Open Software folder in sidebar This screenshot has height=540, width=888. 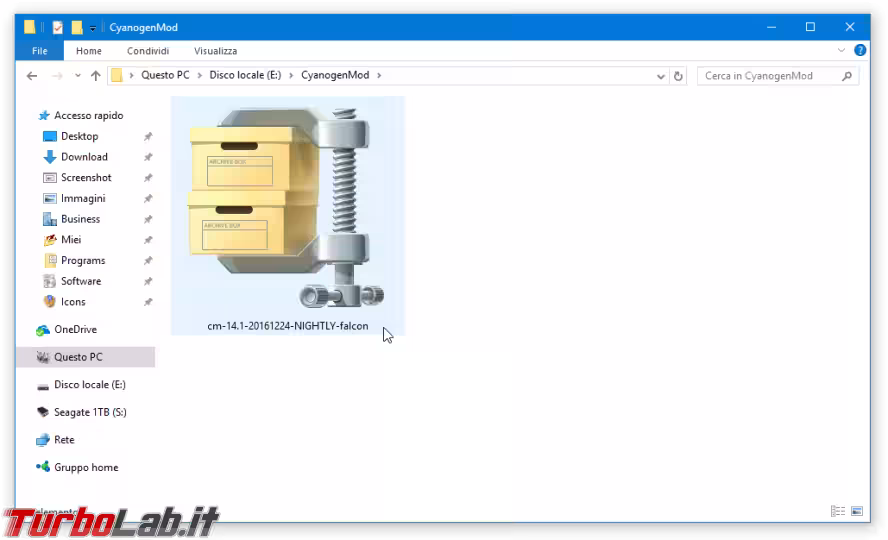click(80, 281)
